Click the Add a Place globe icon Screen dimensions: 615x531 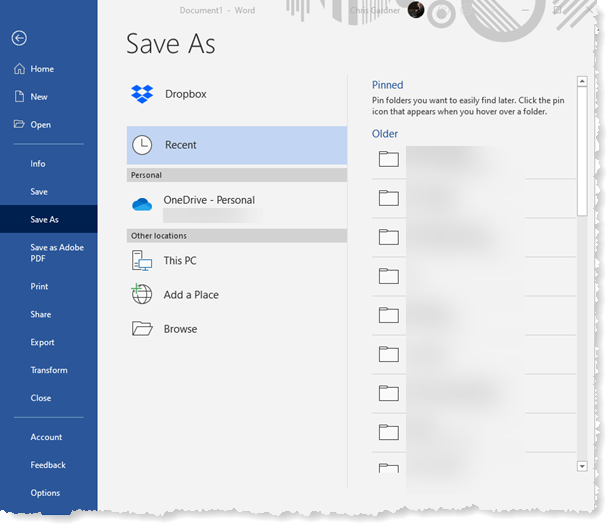tap(142, 294)
